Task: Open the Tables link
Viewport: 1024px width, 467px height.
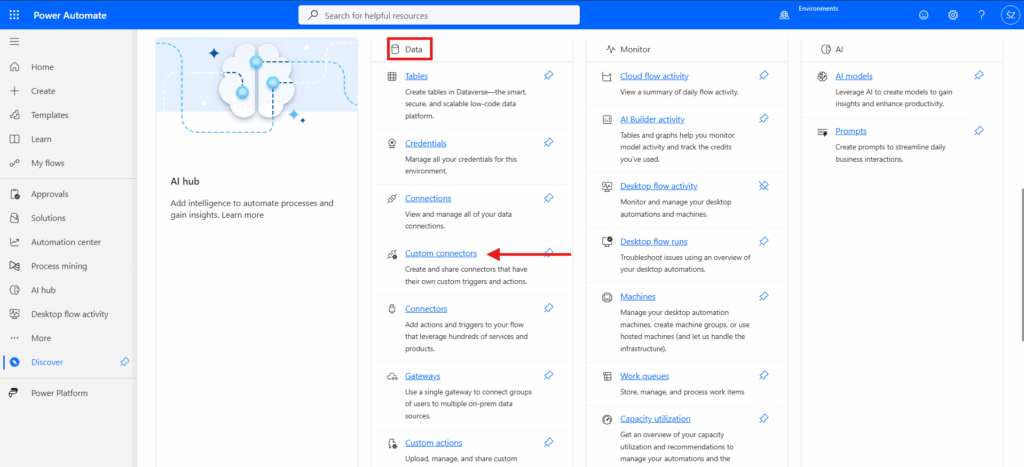Action: click(416, 76)
